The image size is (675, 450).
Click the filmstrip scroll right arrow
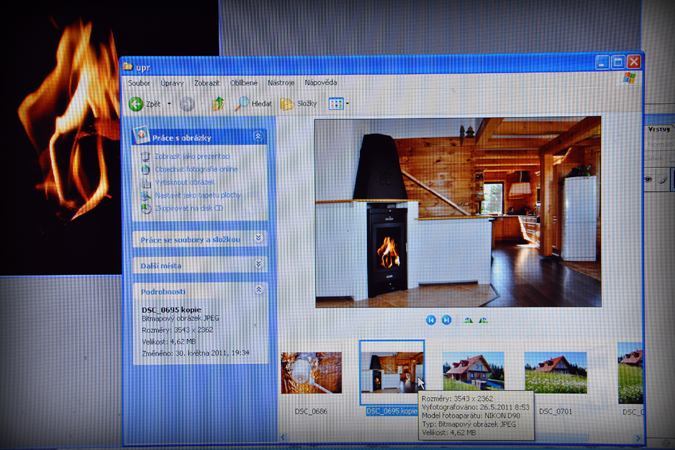[637, 438]
